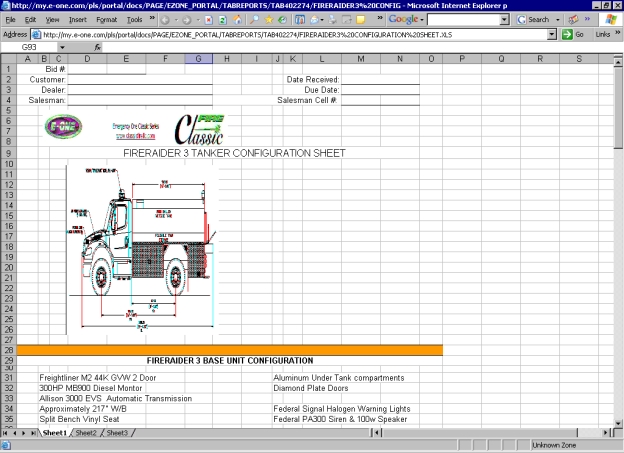This screenshot has height=453, width=624.
Task: Open the Tools menu
Action: click(x=135, y=20)
